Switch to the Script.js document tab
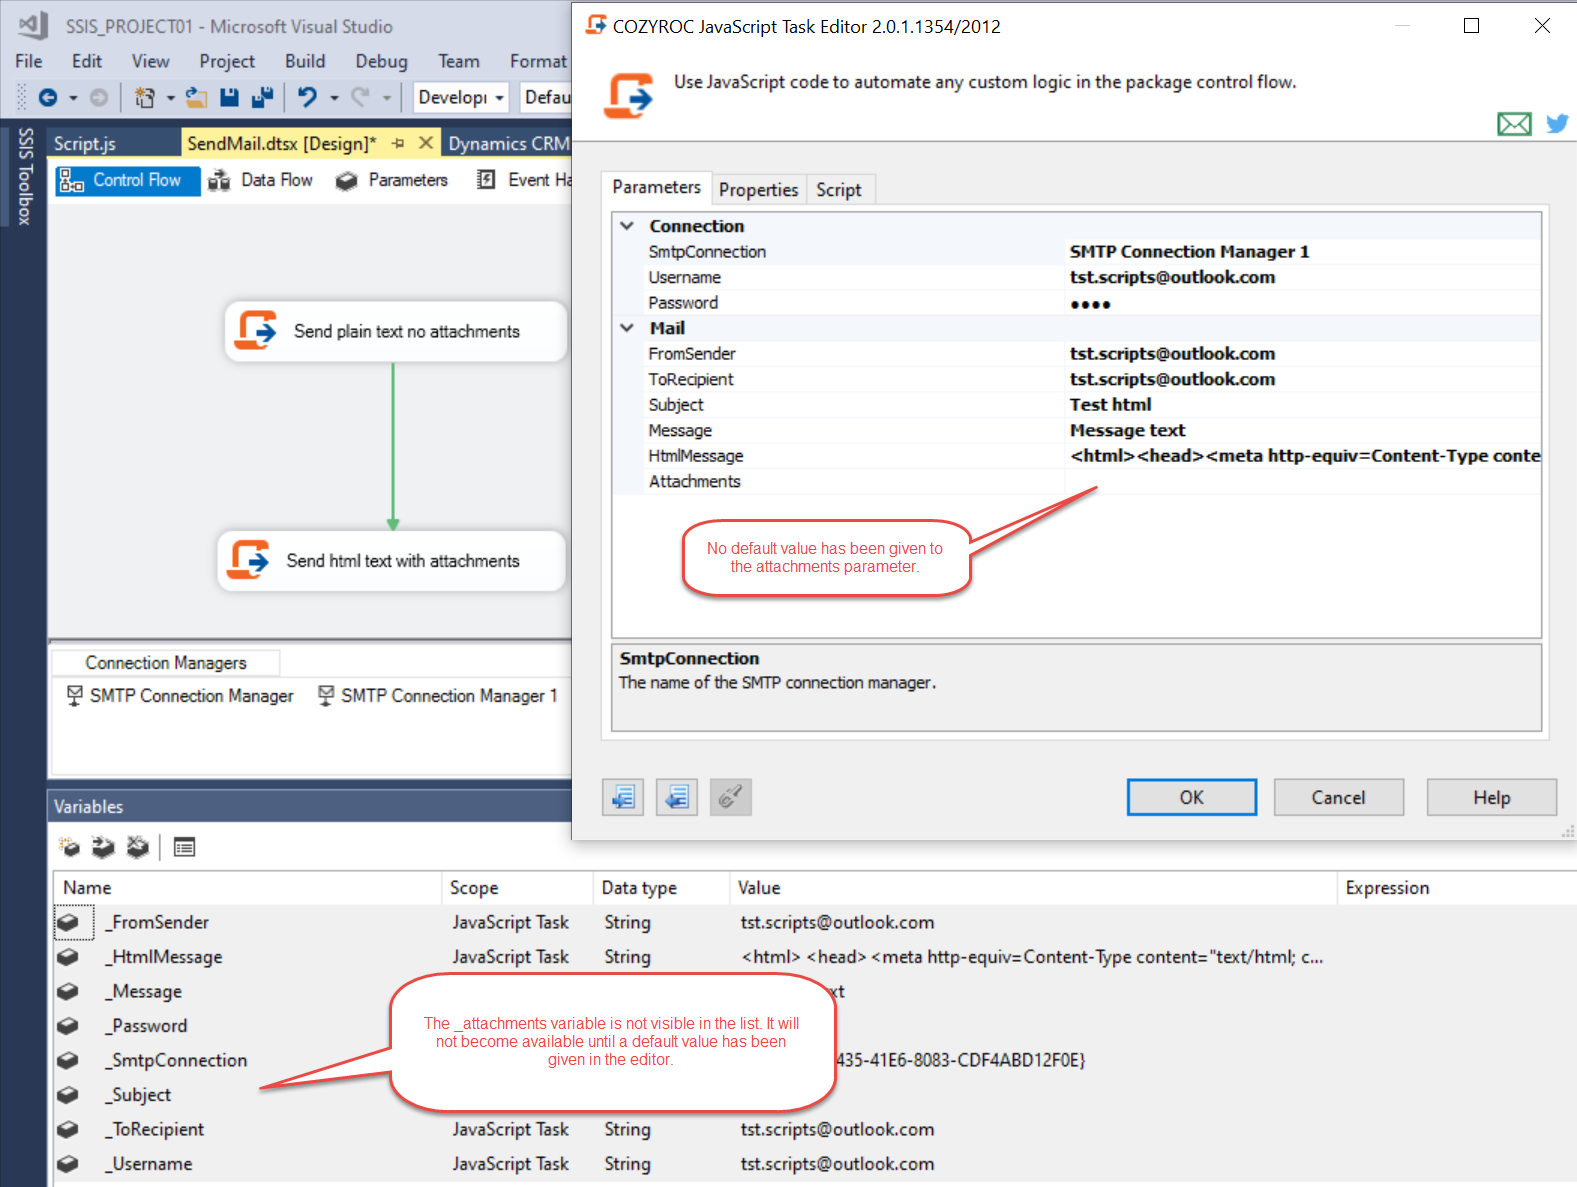 [x=85, y=143]
